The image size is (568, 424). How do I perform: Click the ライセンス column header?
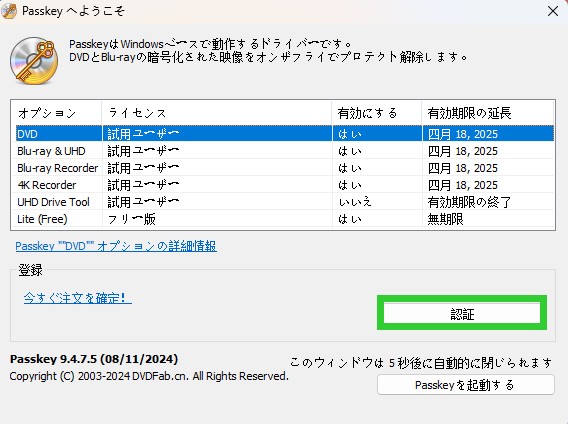217,113
